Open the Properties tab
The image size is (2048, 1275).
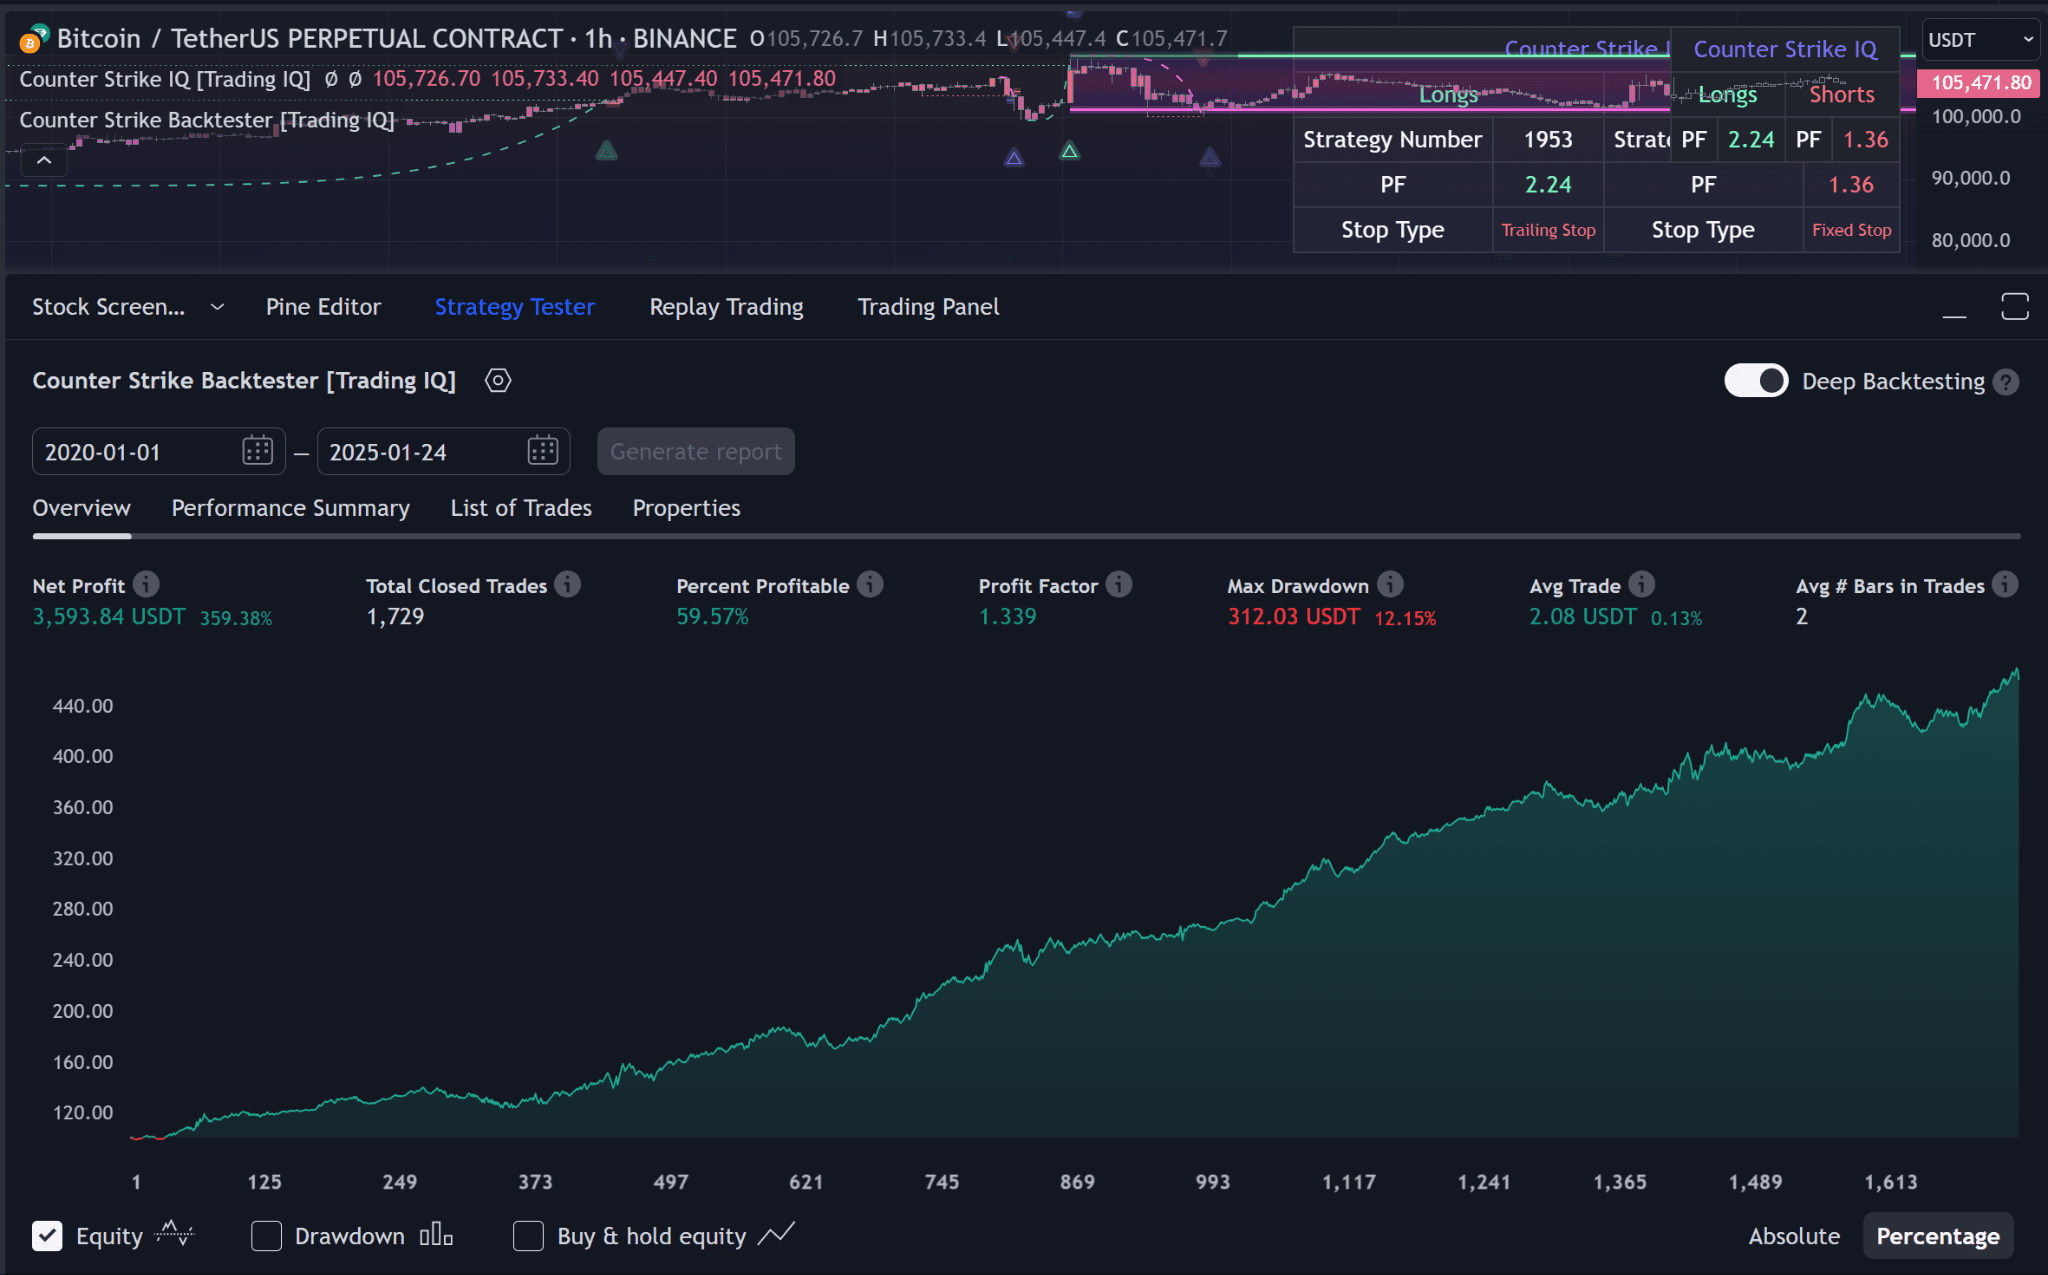pos(686,508)
